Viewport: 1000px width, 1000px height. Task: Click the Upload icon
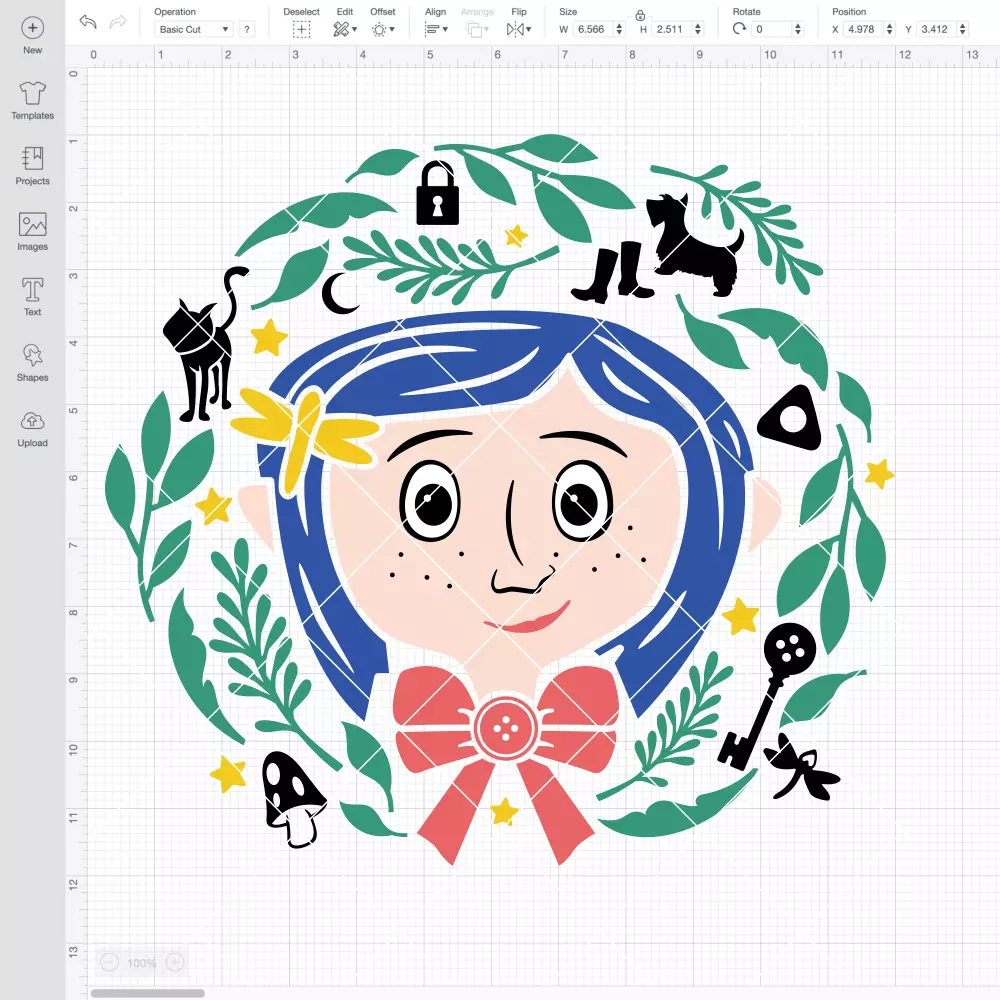(33, 421)
